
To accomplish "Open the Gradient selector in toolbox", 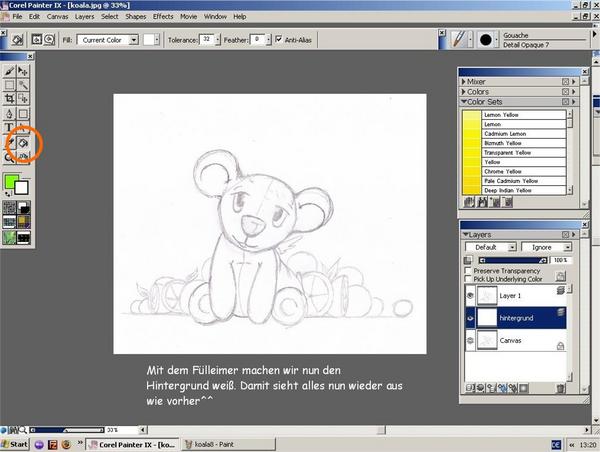I will click(x=23, y=207).
